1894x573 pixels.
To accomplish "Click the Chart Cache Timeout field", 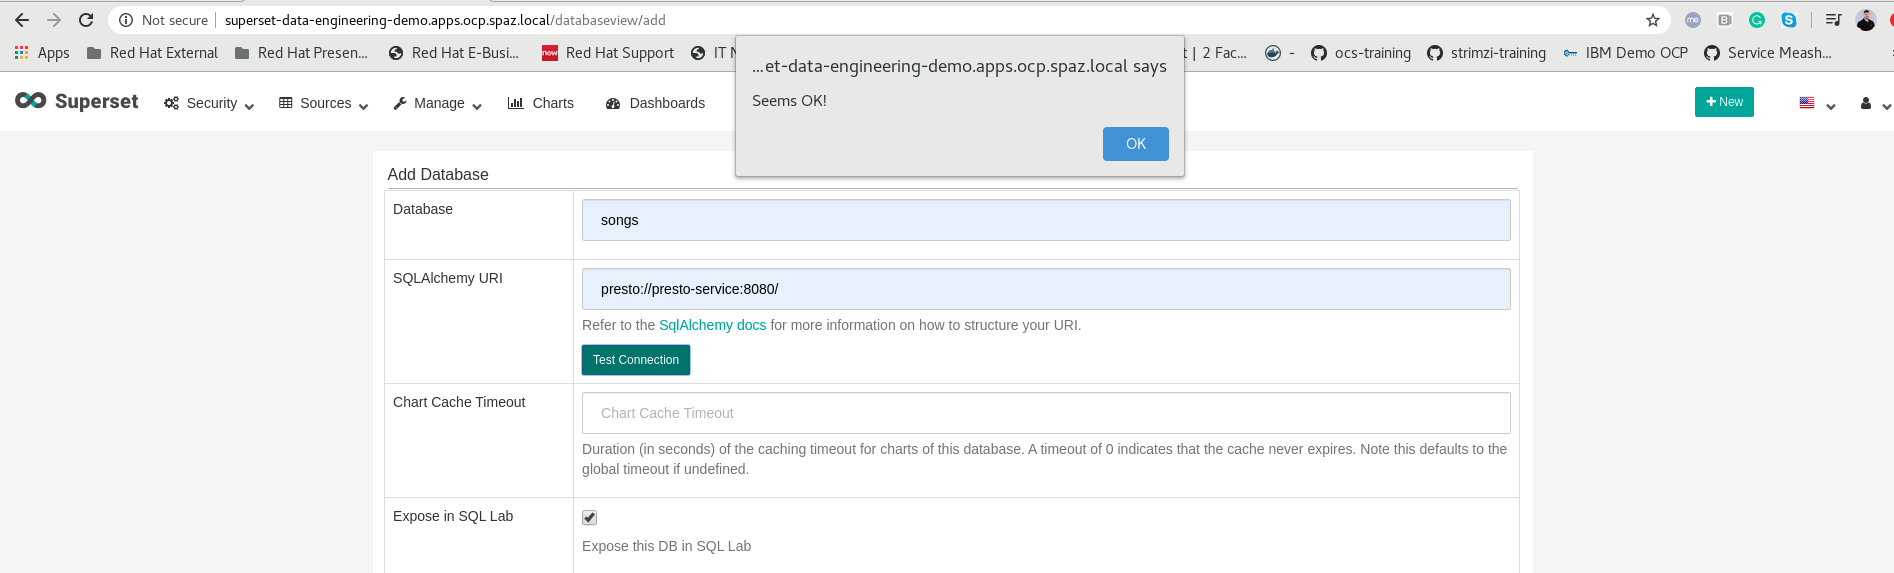I will point(1045,413).
